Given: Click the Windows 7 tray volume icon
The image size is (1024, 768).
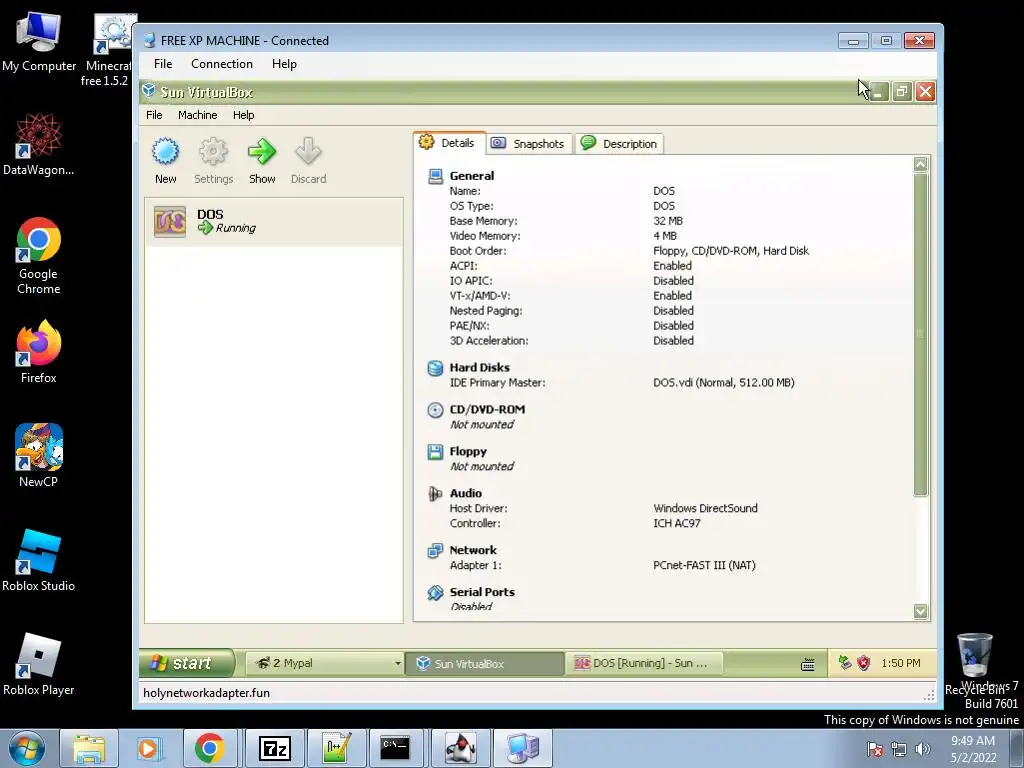Looking at the screenshot, I should click(x=923, y=749).
